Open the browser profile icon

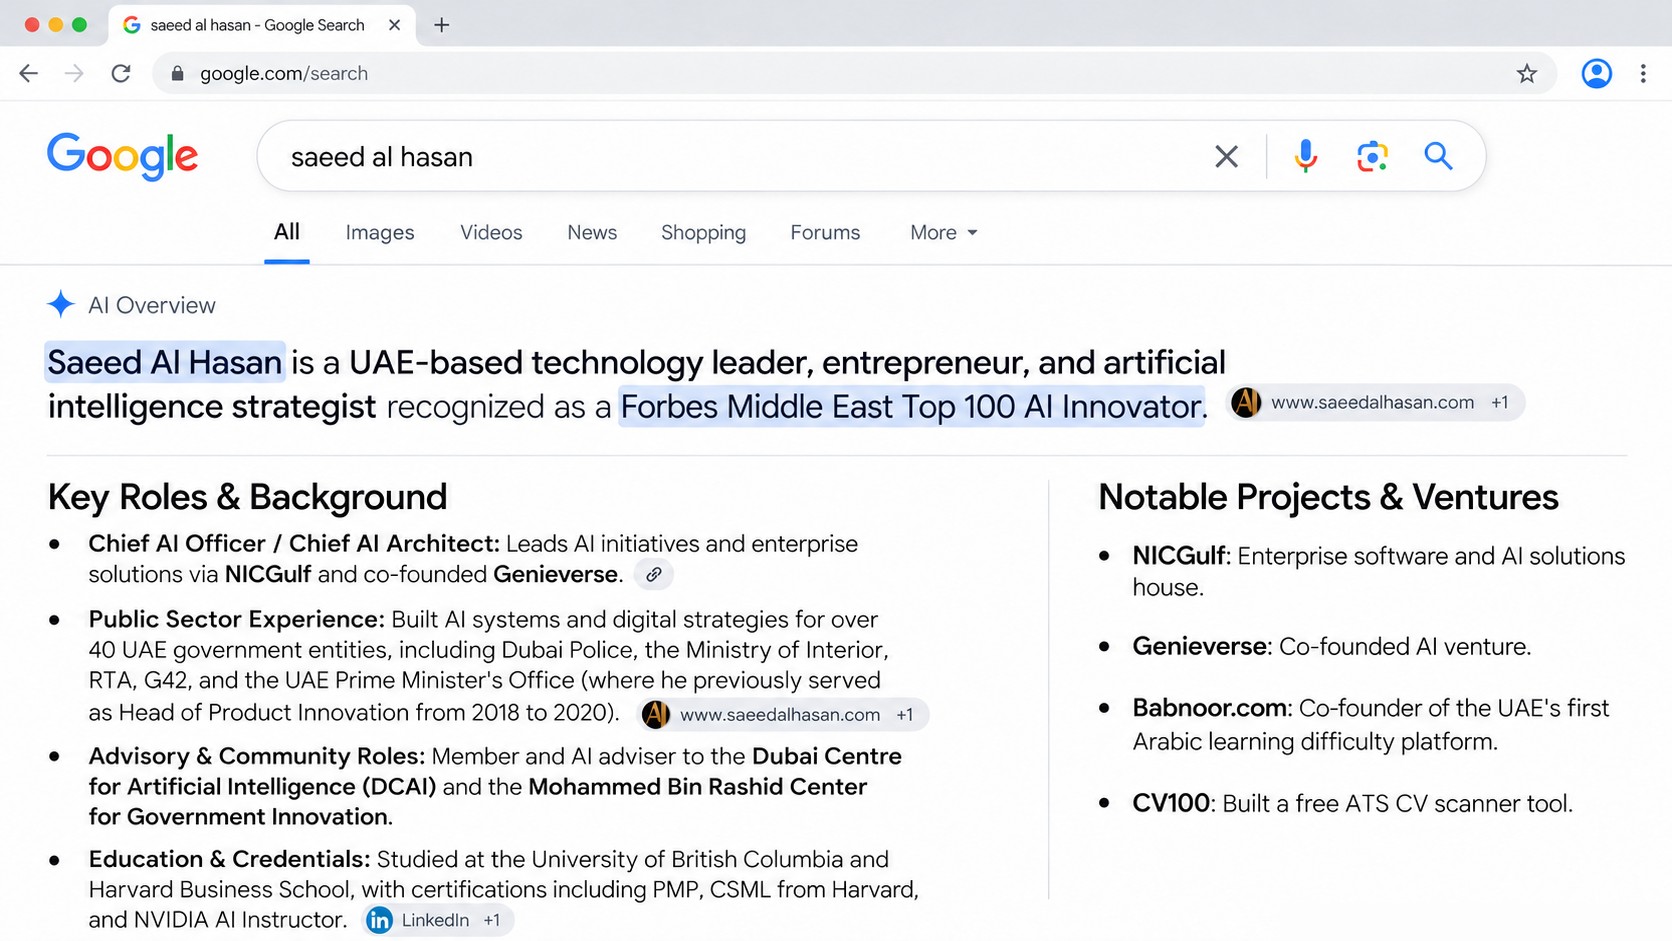pos(1596,73)
